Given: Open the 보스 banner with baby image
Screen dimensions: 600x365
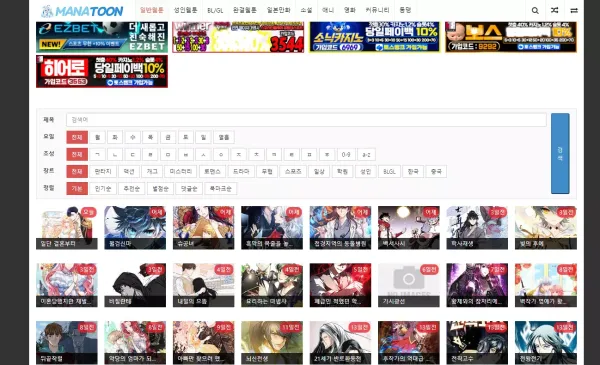Looking at the screenshot, I should coord(511,37).
